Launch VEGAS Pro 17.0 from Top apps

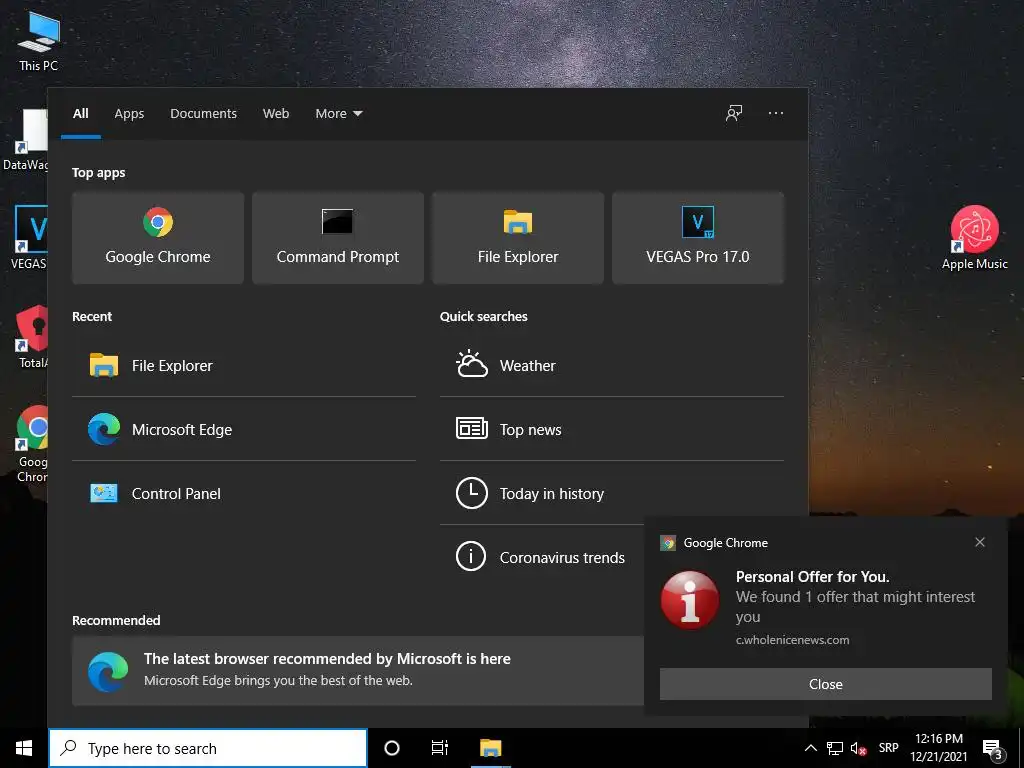697,238
